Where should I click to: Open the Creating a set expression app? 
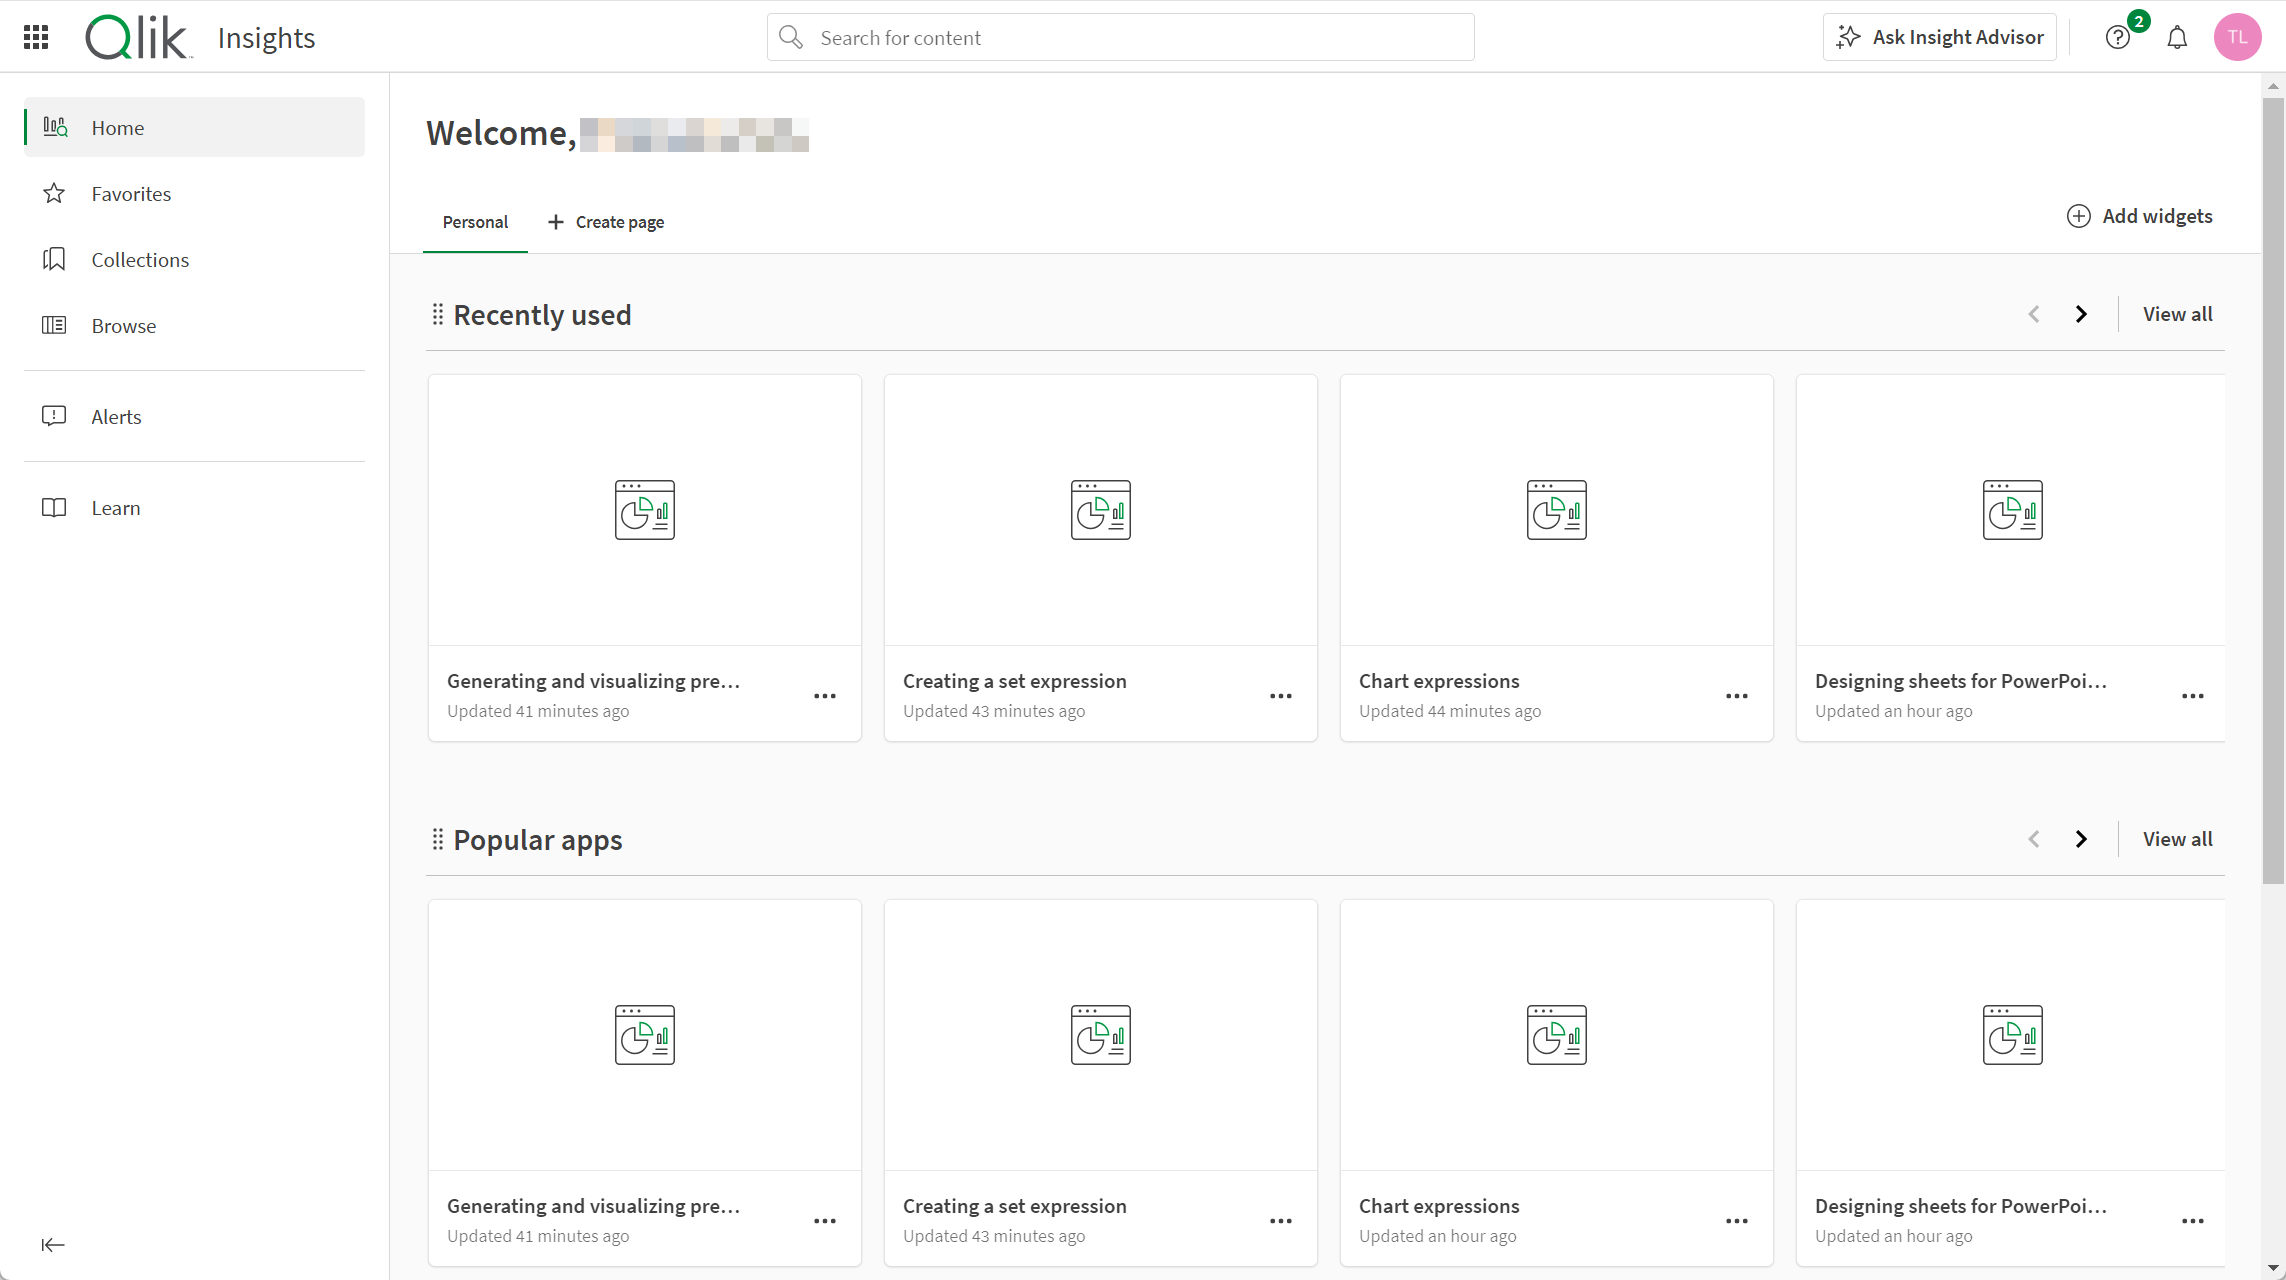(x=1100, y=510)
